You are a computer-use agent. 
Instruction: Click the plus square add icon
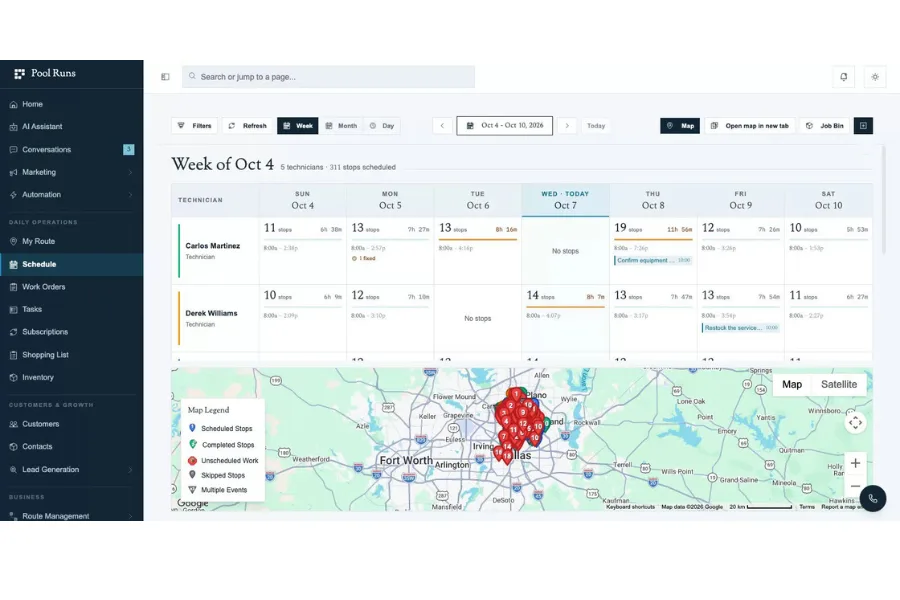pyautogui.click(x=863, y=126)
